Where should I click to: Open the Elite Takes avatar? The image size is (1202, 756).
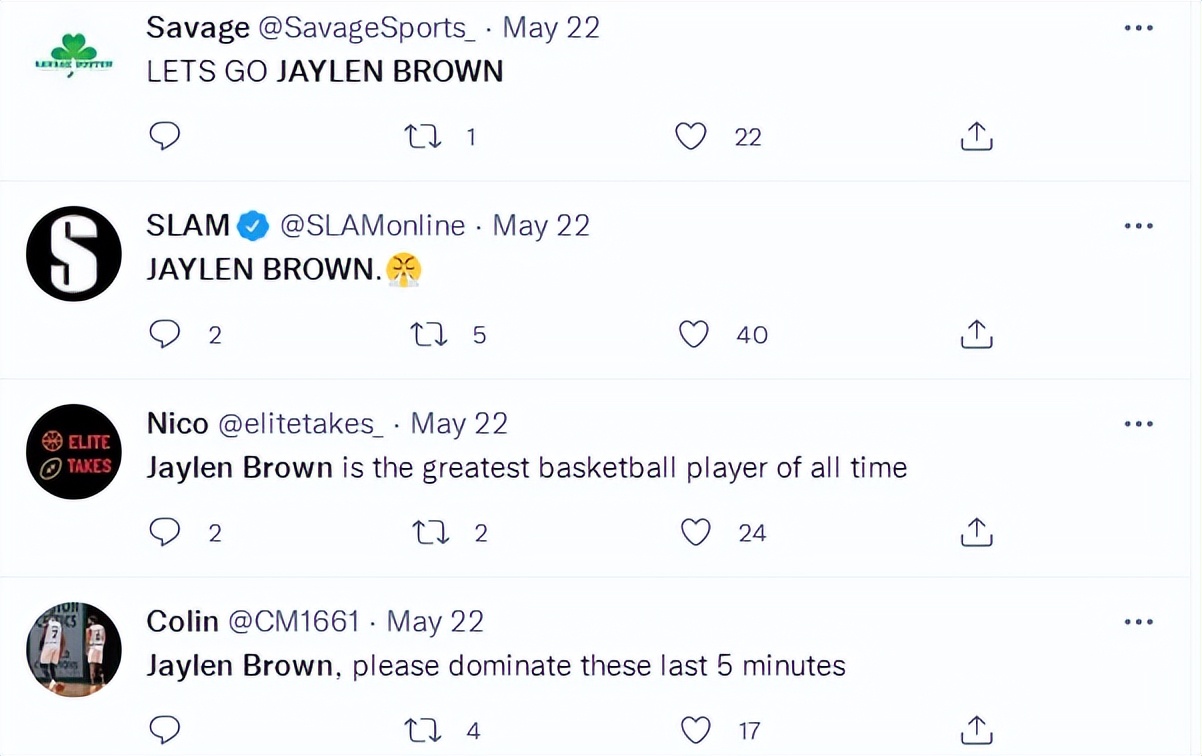[x=73, y=452]
